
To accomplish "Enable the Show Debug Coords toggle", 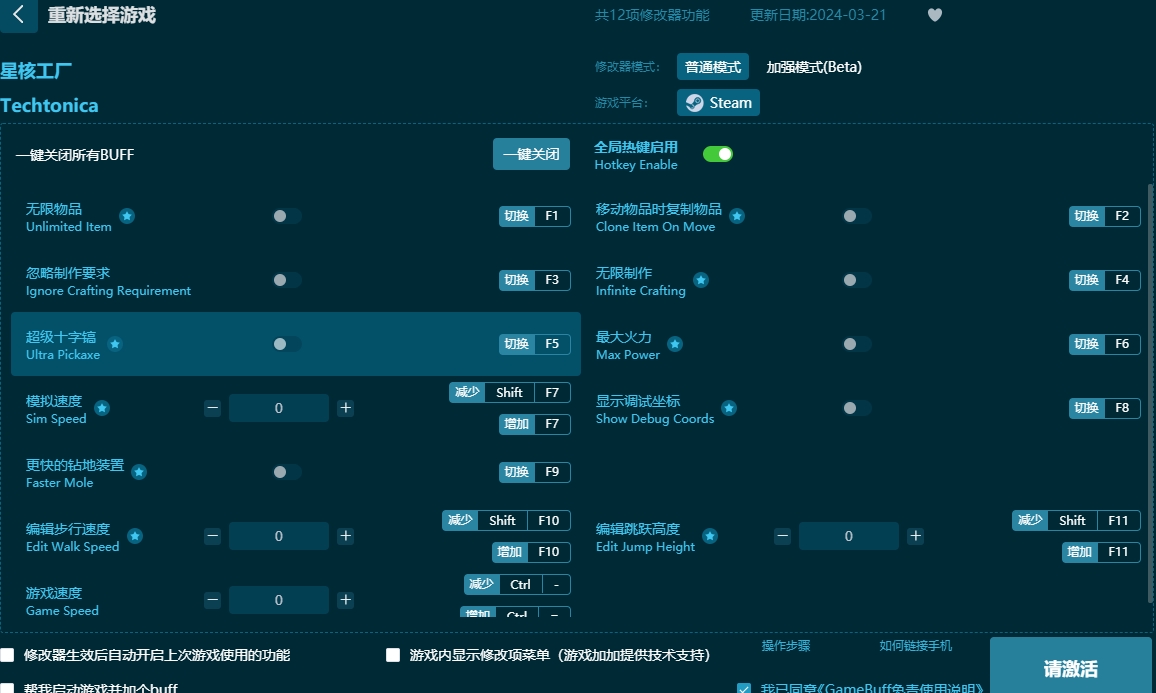I will tap(856, 408).
